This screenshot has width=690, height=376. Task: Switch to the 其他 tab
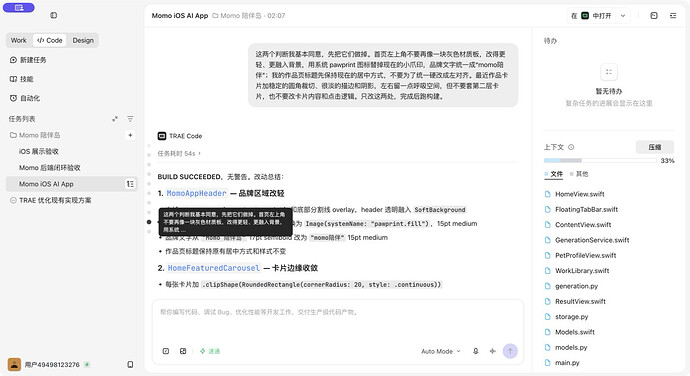(579, 174)
